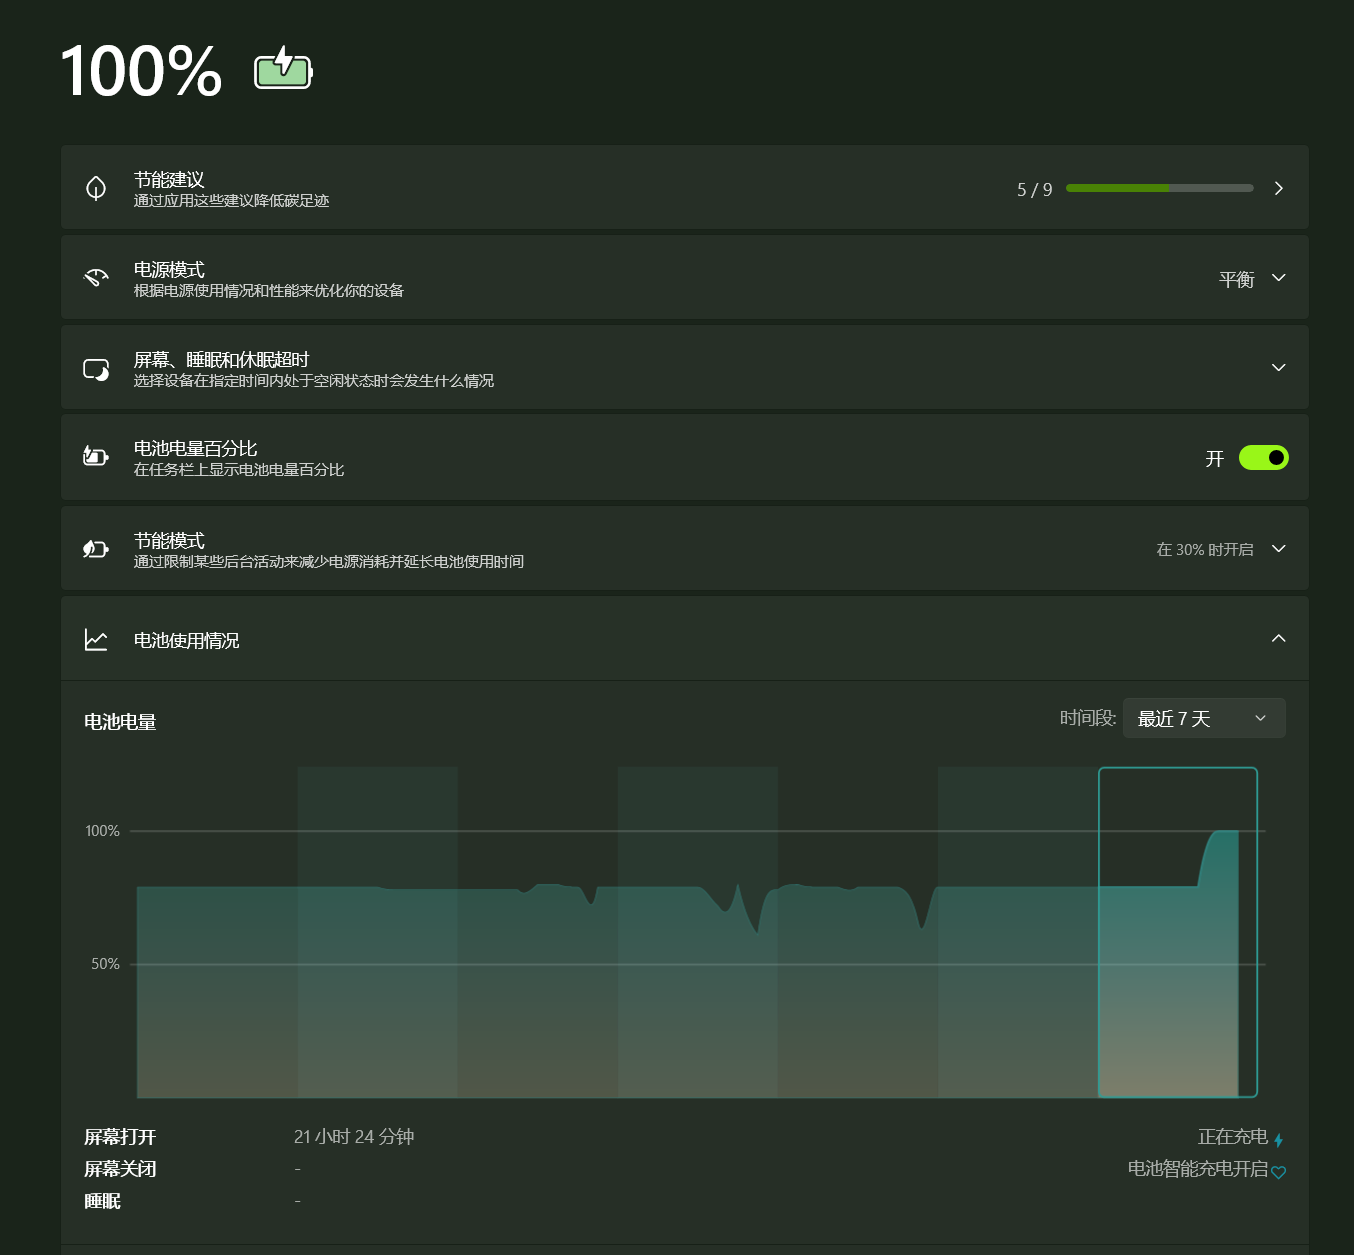Click the gauge icon for 电源模式

coord(96,278)
